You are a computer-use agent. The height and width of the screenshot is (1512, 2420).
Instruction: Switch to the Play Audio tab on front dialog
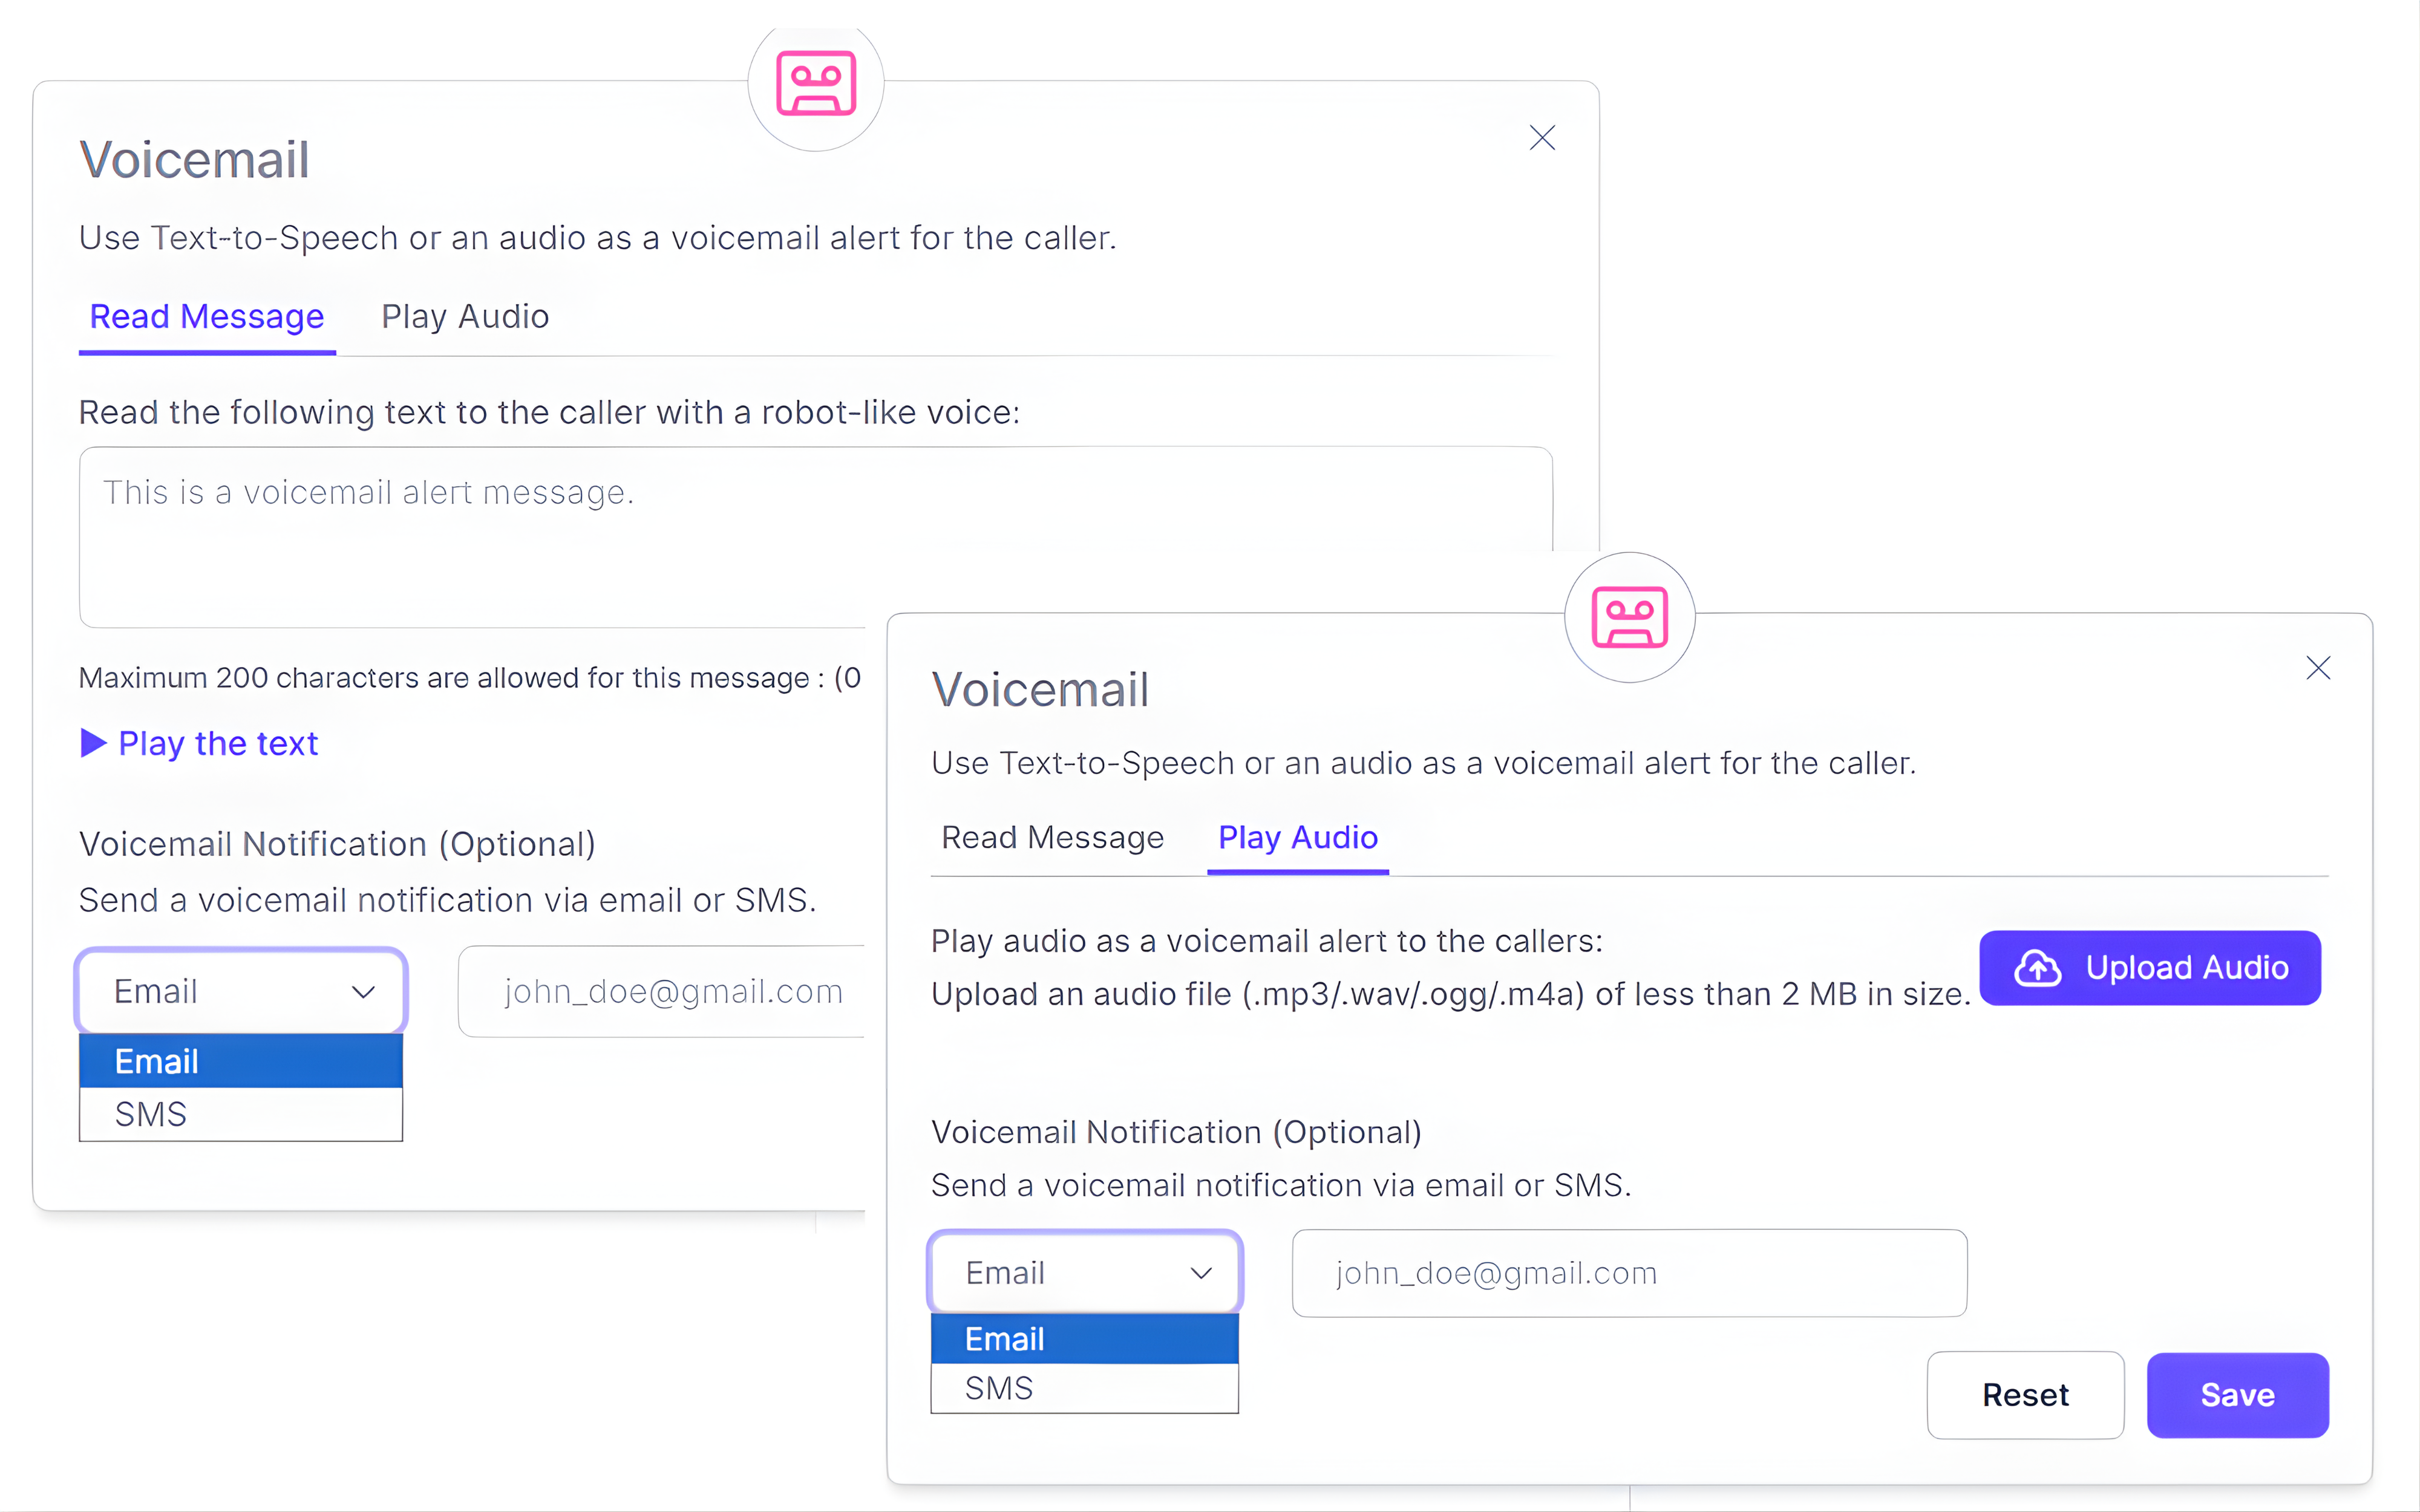click(x=465, y=316)
